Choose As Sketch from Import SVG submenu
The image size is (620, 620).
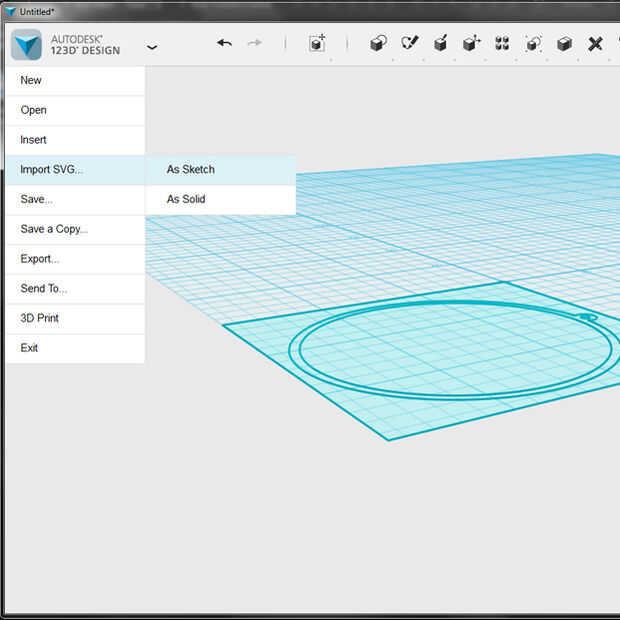pos(191,170)
